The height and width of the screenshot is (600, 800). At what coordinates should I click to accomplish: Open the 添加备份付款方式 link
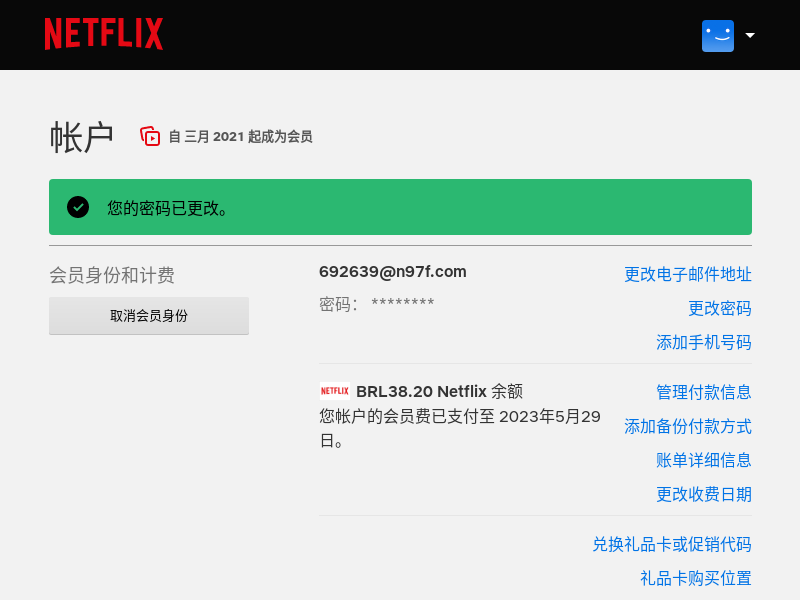pyautogui.click(x=688, y=426)
